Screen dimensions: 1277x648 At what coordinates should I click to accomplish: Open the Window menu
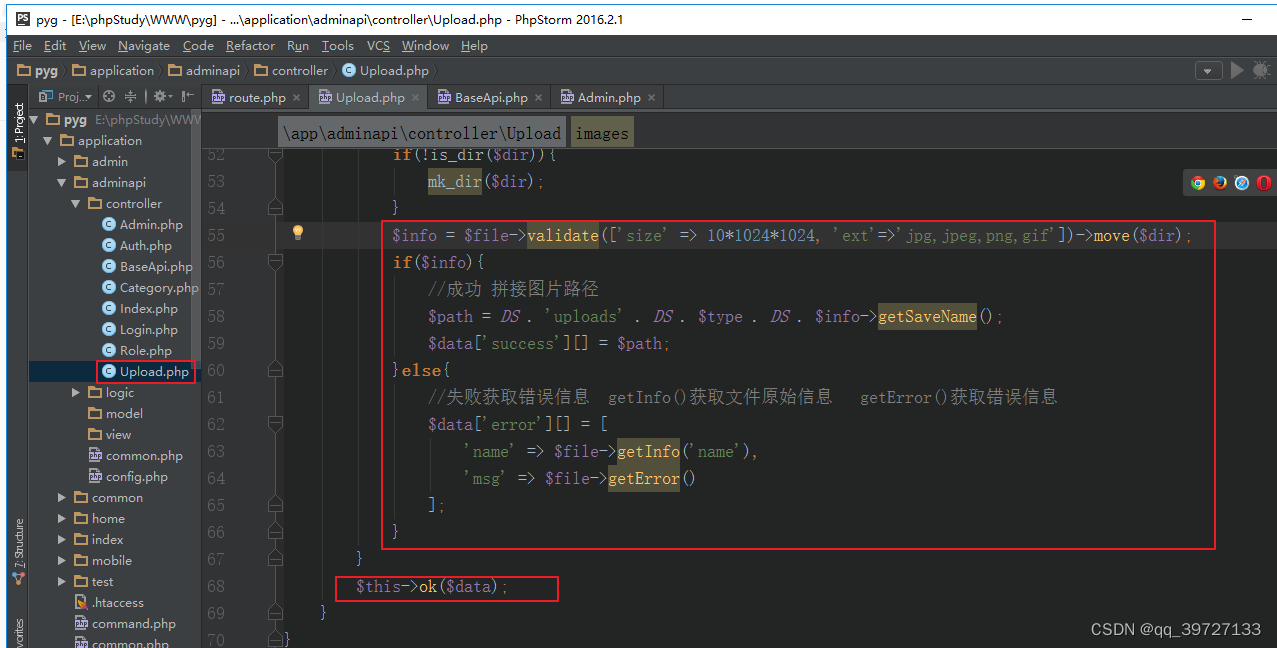click(x=425, y=45)
